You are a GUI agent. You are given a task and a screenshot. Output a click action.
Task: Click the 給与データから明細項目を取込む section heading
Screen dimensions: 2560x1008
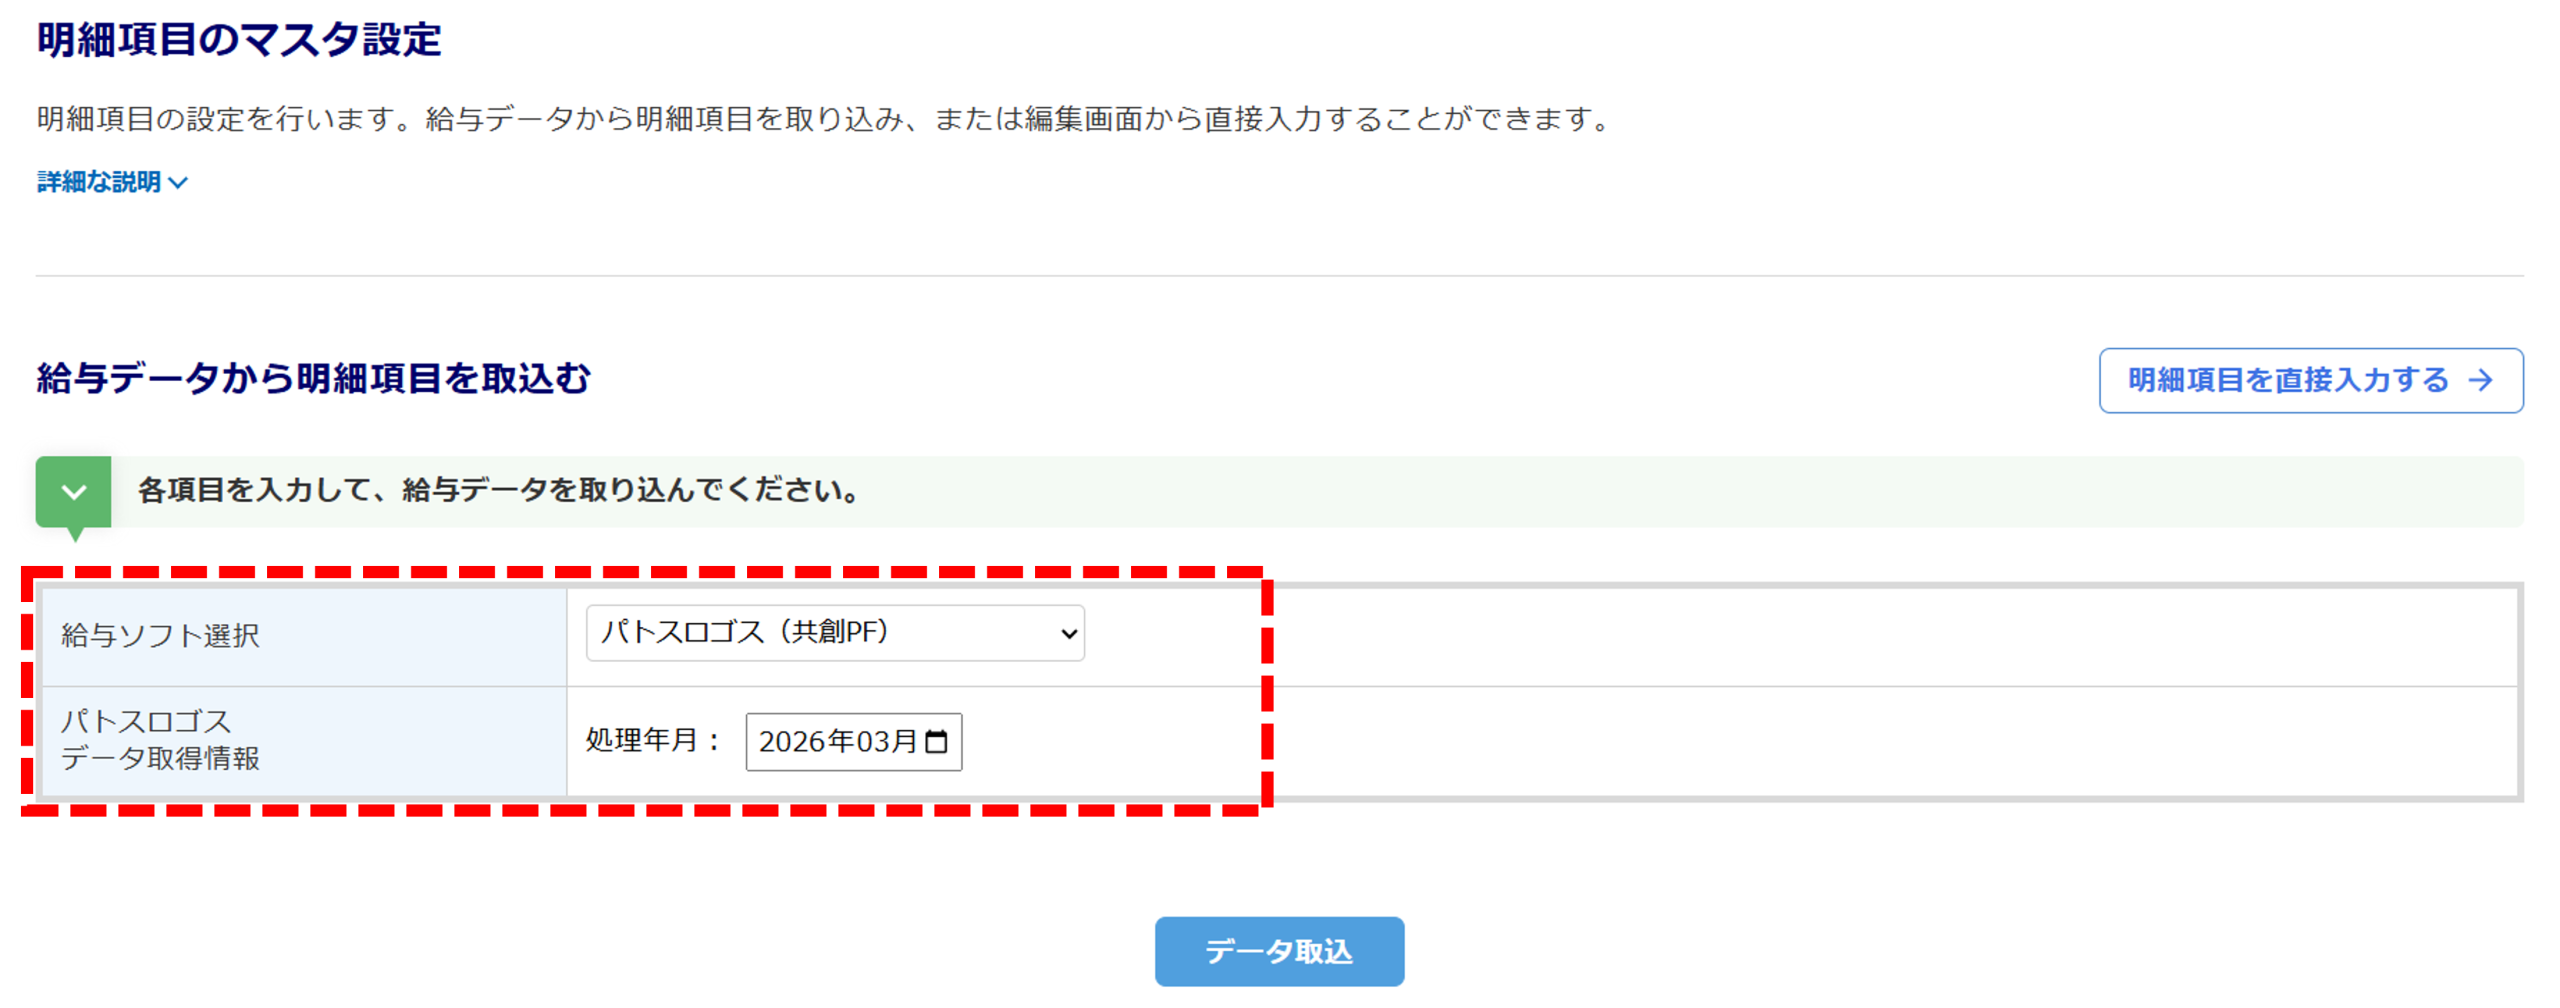314,378
